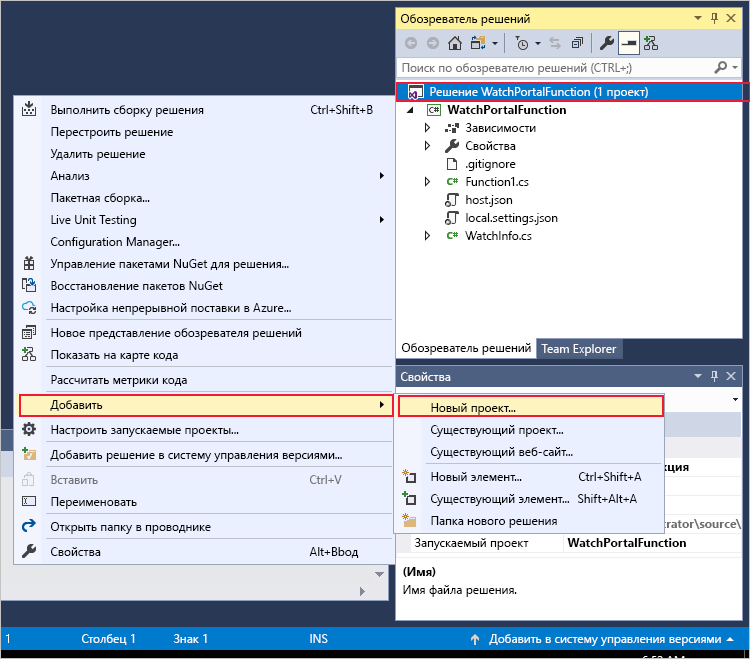Click the Sync with Active Document arrows icon
The image size is (750, 659).
coord(555,44)
